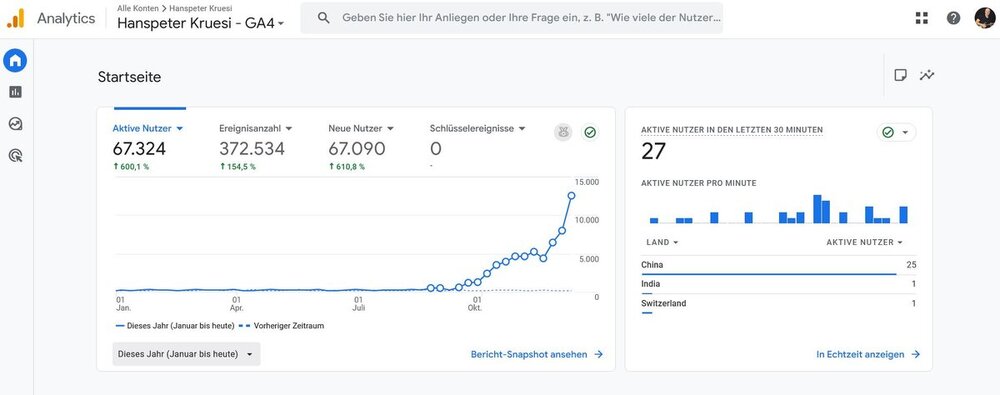Click the grey anomaly badge icon
This screenshot has height=395, width=1000.
coord(563,132)
